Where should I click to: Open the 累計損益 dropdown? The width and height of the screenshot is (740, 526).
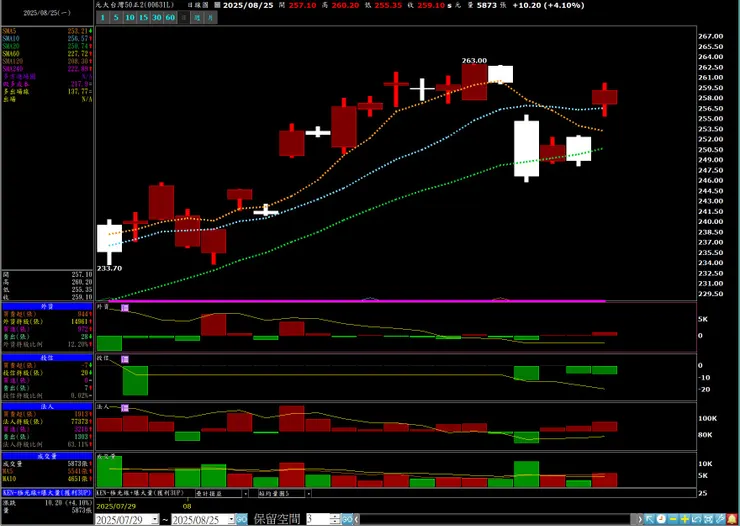click(x=245, y=493)
